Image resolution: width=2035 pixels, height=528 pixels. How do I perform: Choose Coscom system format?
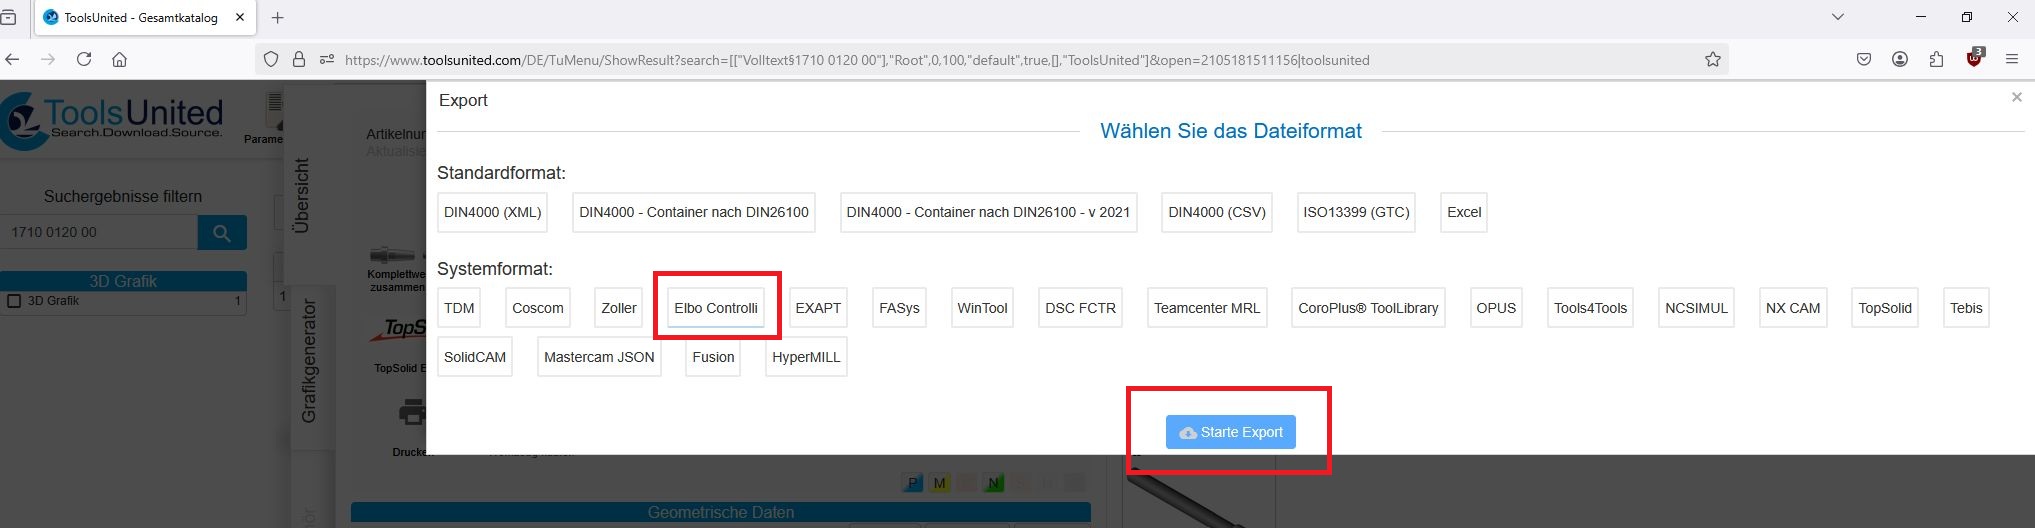538,308
